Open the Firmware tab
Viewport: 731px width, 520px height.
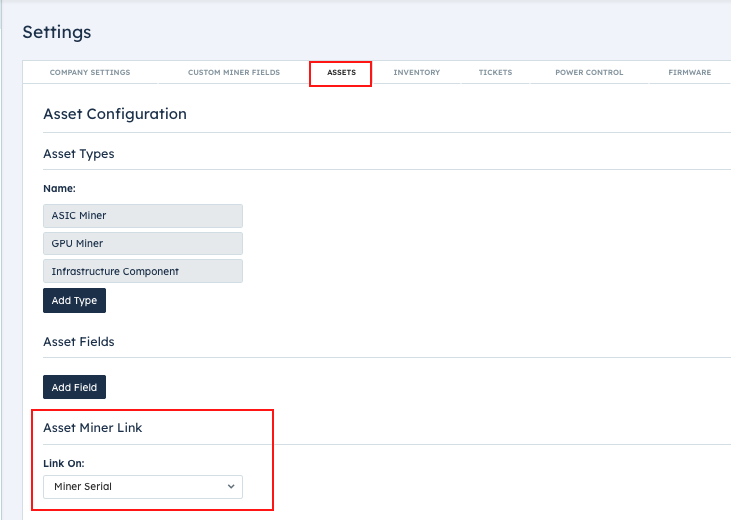(x=690, y=72)
